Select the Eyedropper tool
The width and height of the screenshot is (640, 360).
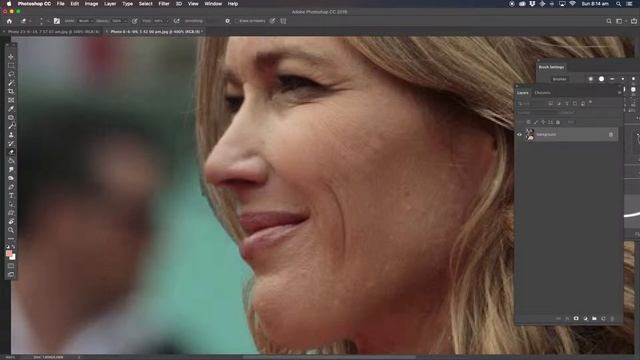[x=11, y=109]
